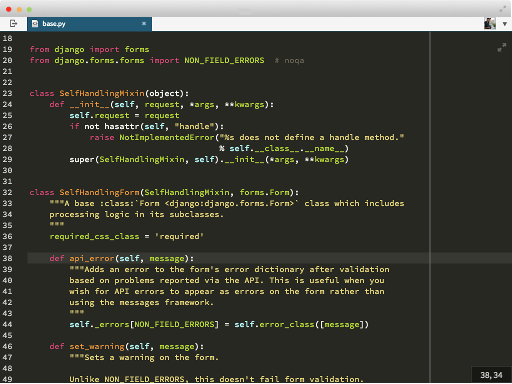Click 'forms' at end of line 19
Screen dimensions: 512x384
(137, 49)
